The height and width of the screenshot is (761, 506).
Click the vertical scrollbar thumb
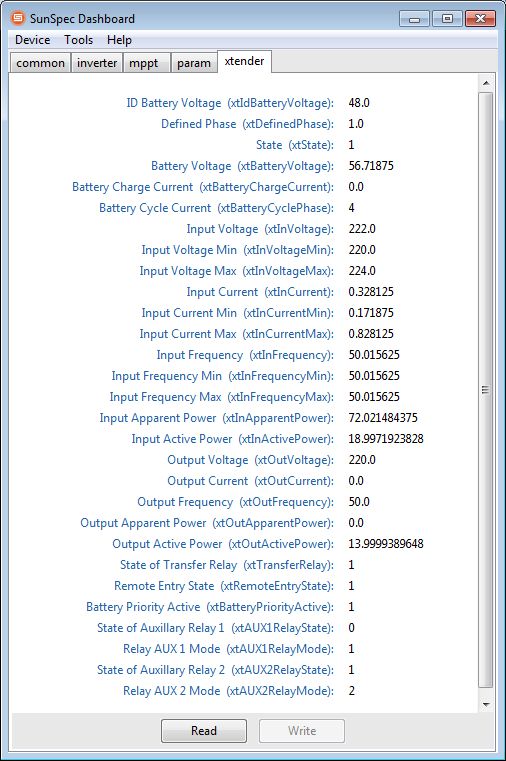coord(486,390)
